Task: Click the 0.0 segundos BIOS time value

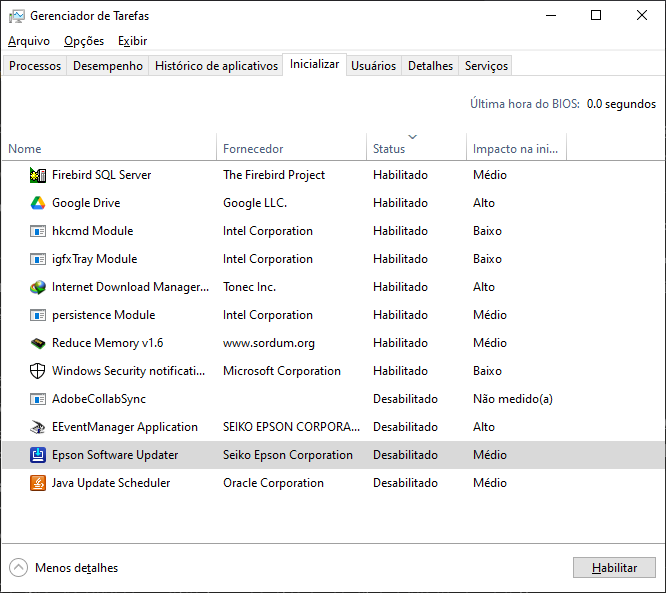Action: (621, 104)
